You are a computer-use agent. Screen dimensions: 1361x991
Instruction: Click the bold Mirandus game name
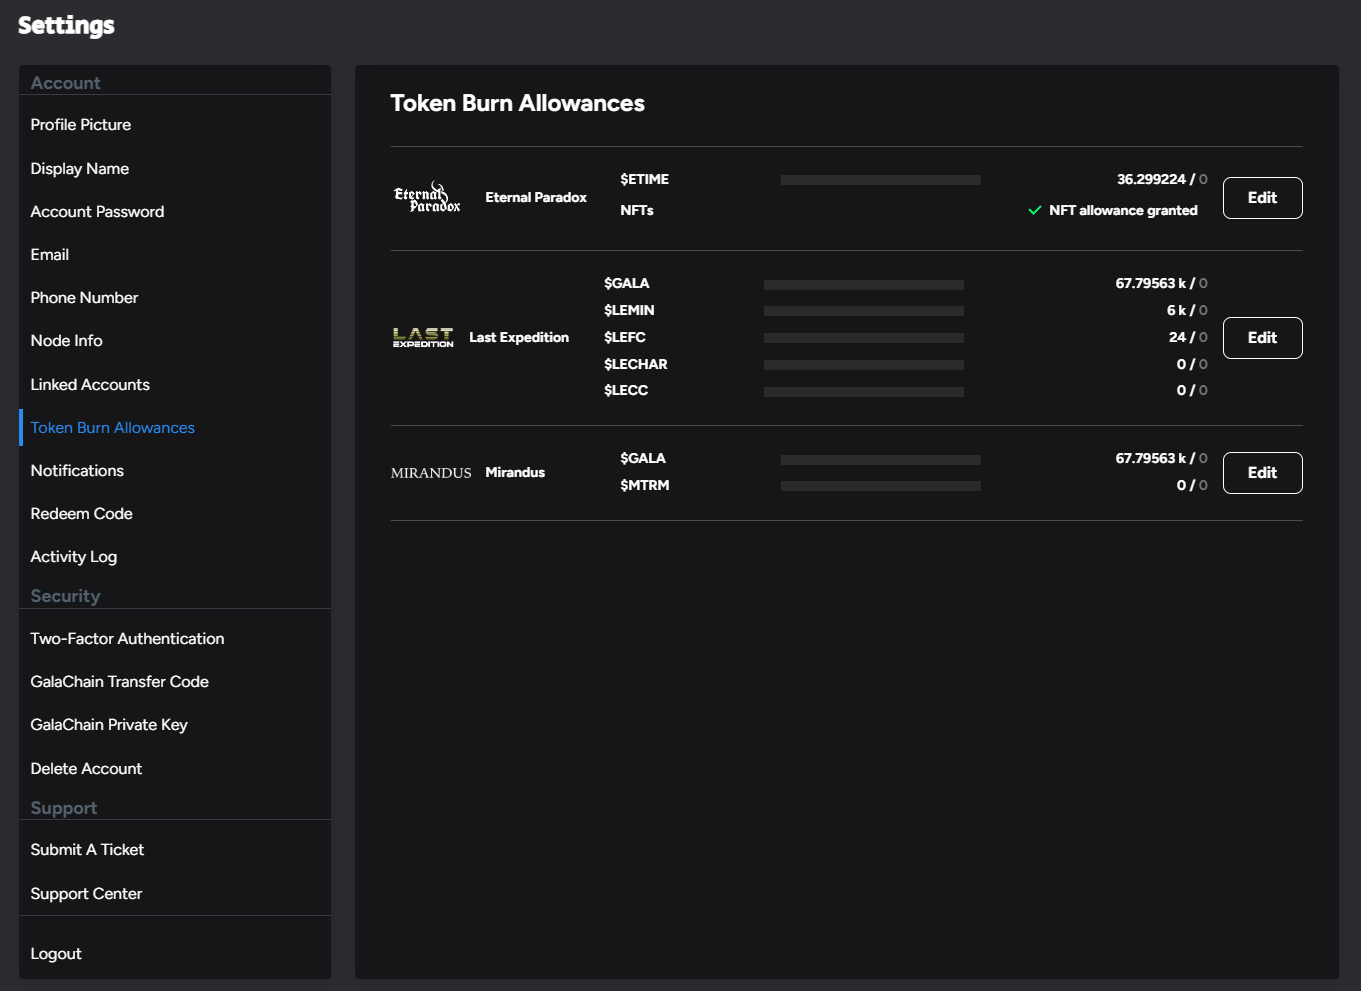(515, 472)
